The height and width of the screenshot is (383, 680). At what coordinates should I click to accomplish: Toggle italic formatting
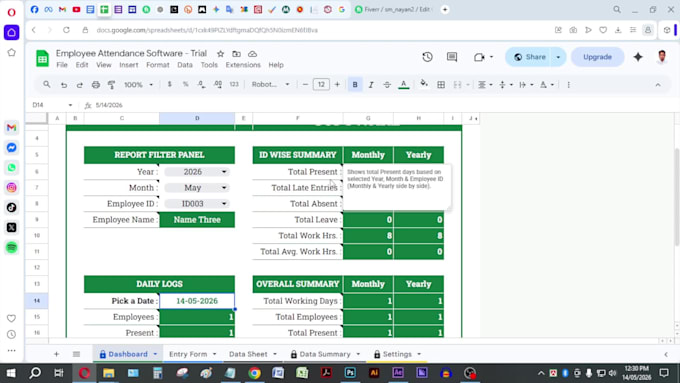(371, 85)
